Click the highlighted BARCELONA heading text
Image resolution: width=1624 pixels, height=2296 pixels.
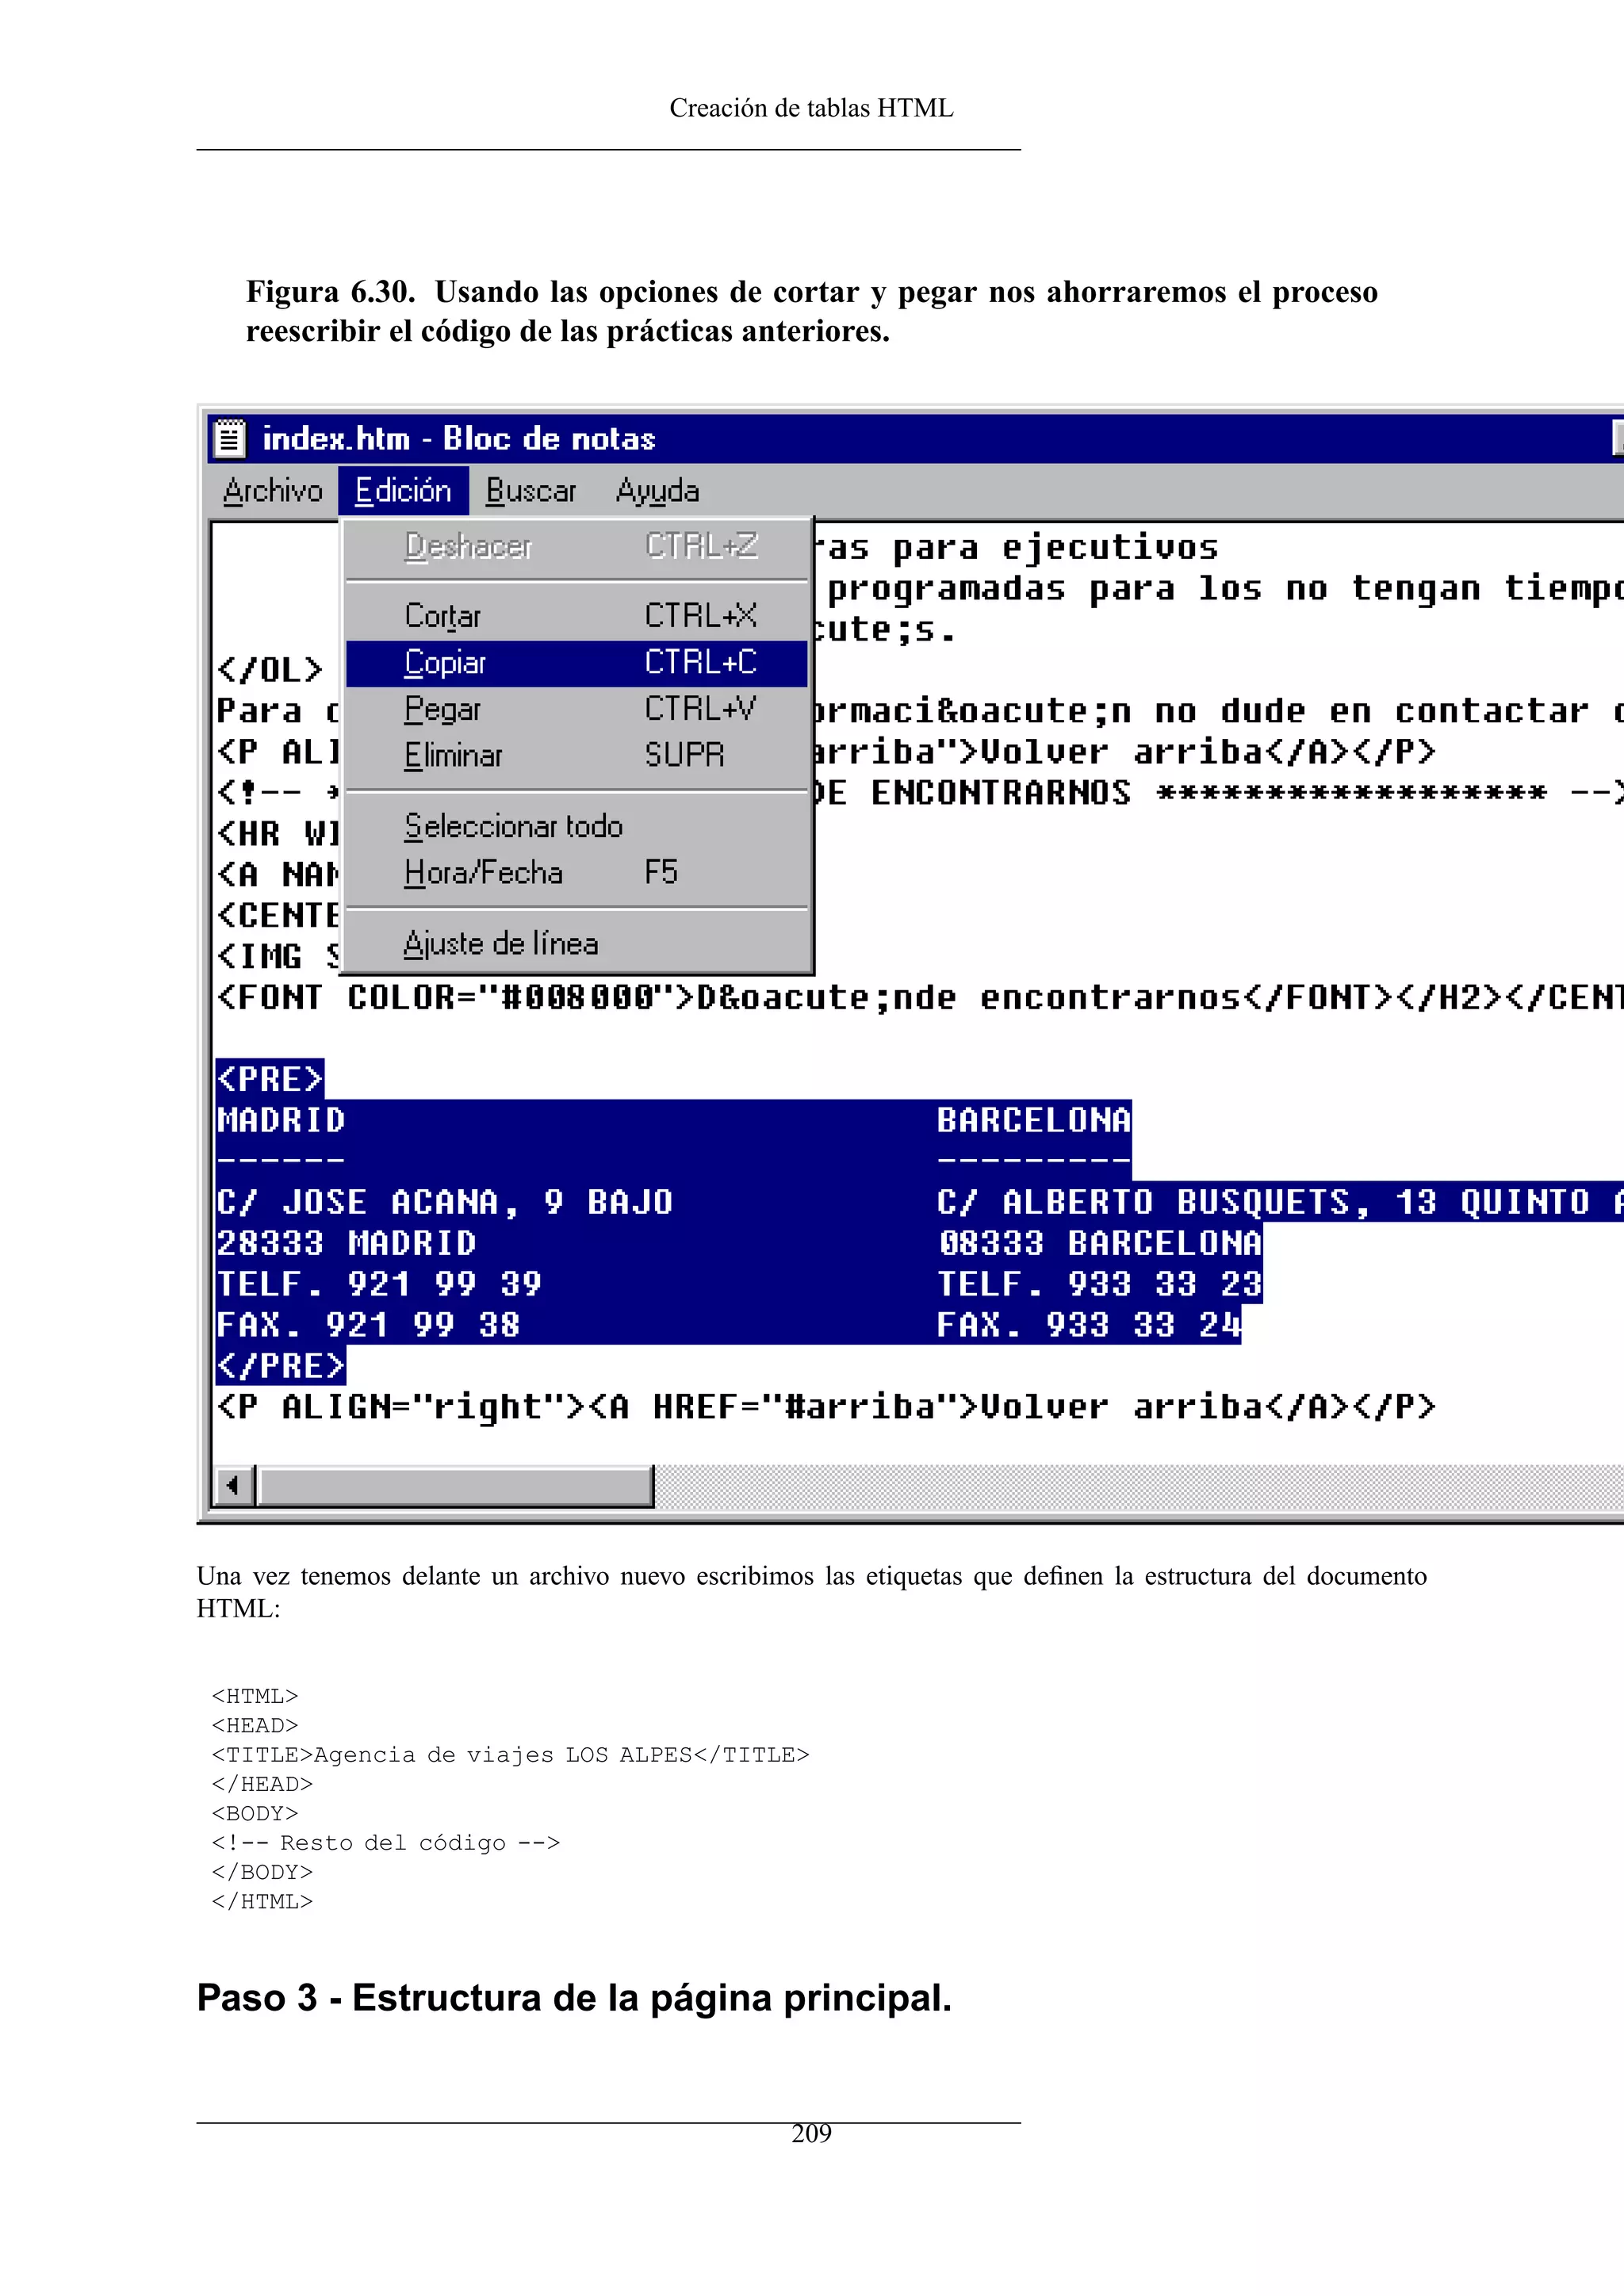click(1034, 1120)
